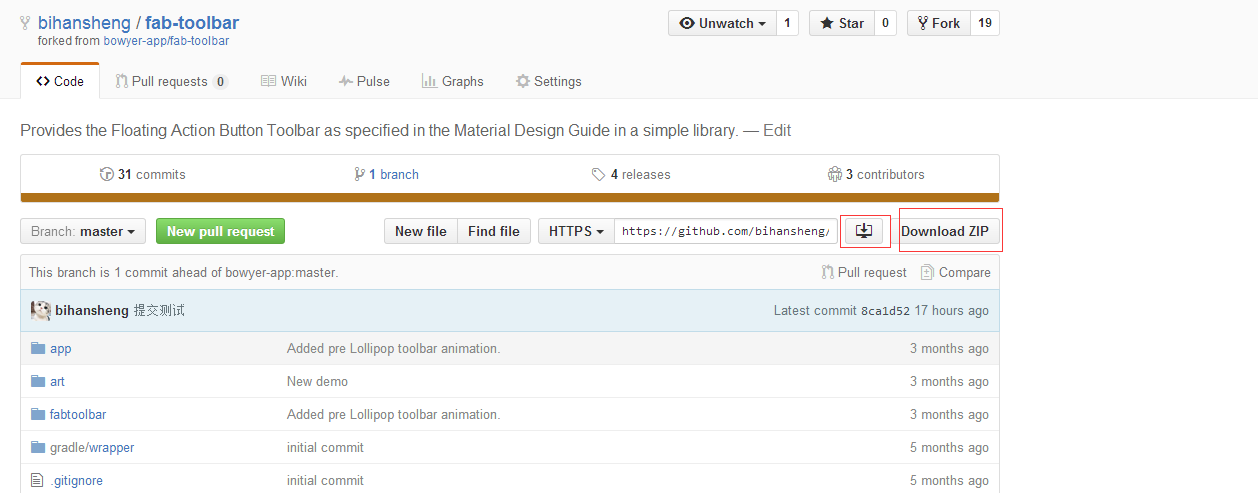
Task: Click the Pull requests counter badge 0
Action: click(x=220, y=82)
